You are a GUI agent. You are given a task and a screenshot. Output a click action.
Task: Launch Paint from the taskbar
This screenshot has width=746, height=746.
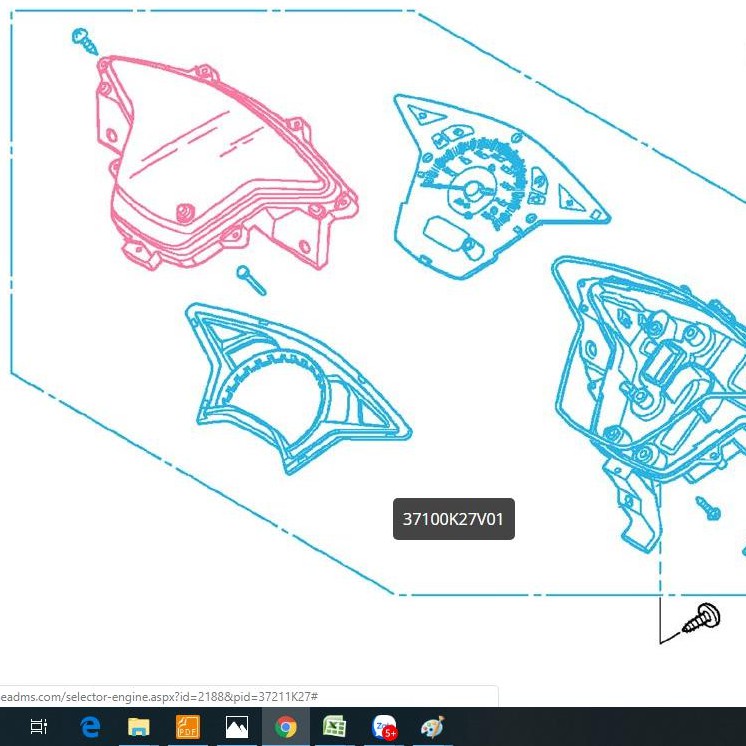point(432,727)
